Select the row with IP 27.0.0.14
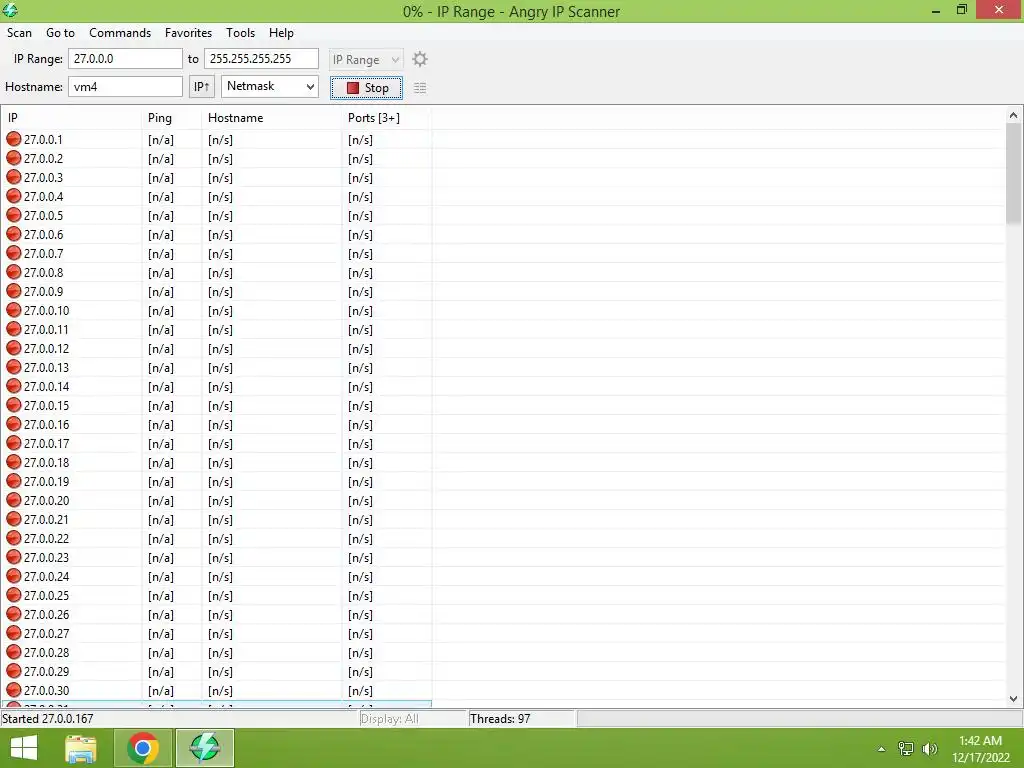This screenshot has width=1024, height=768. click(x=216, y=385)
